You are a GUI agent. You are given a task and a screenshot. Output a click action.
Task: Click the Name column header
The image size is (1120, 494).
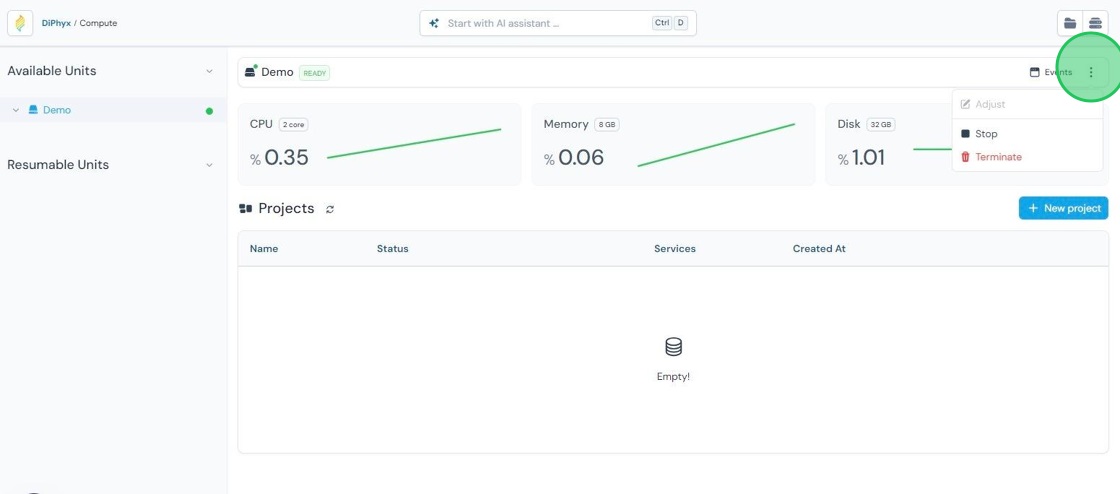coord(264,248)
